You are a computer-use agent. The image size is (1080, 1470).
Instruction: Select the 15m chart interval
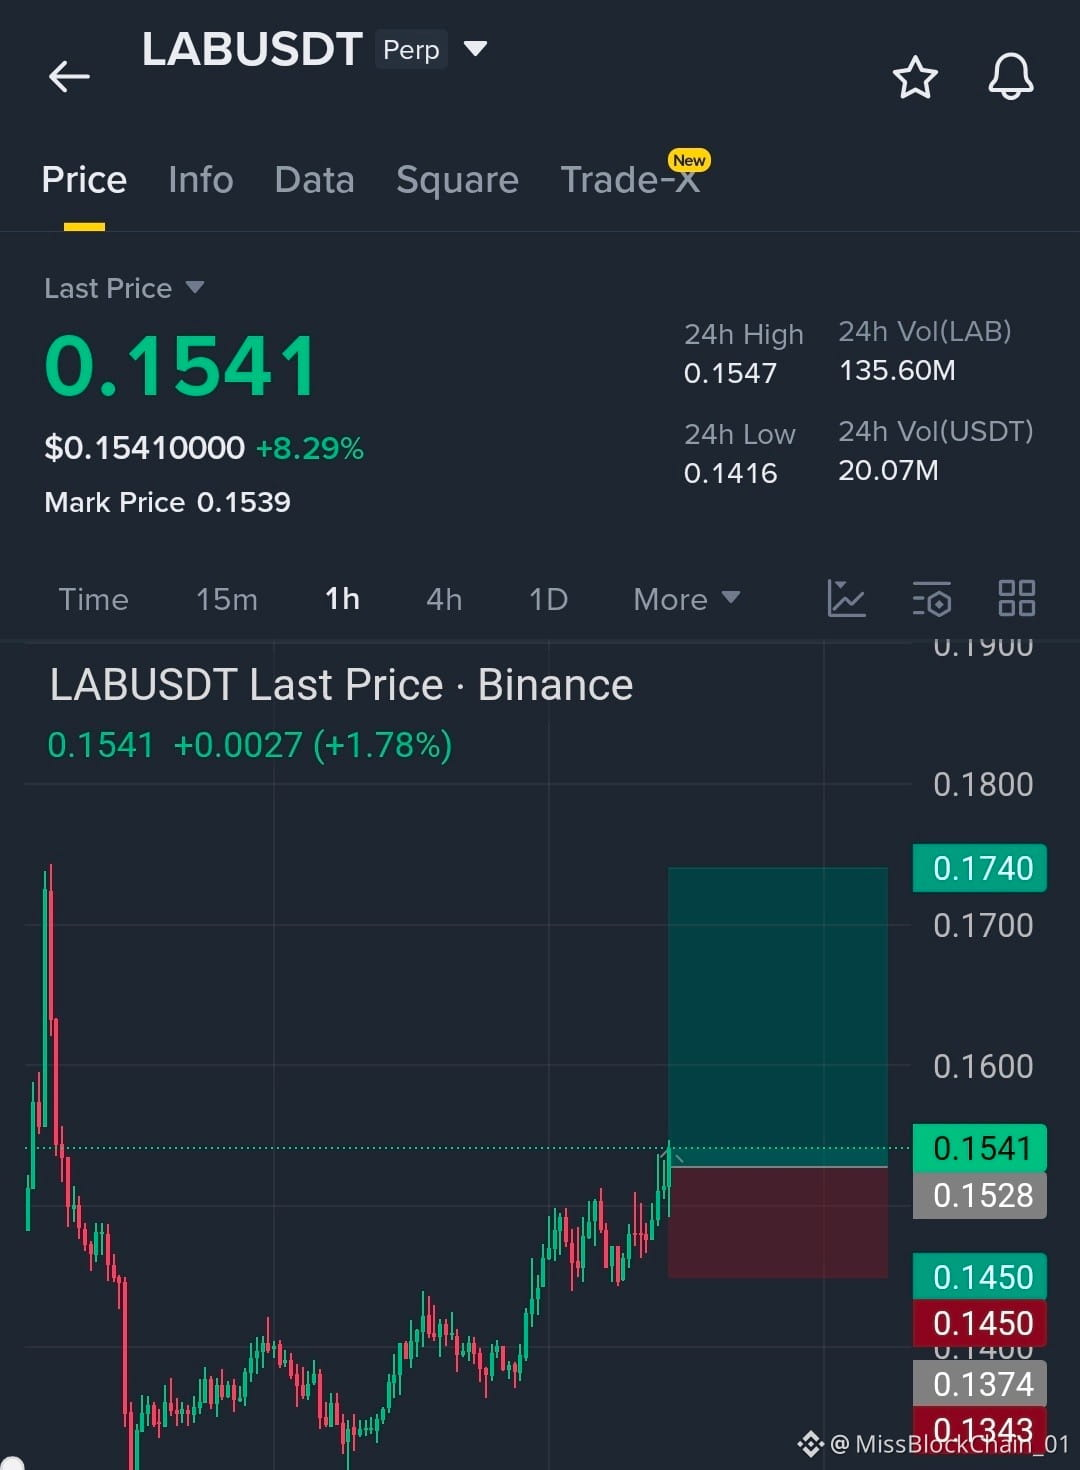click(x=227, y=599)
